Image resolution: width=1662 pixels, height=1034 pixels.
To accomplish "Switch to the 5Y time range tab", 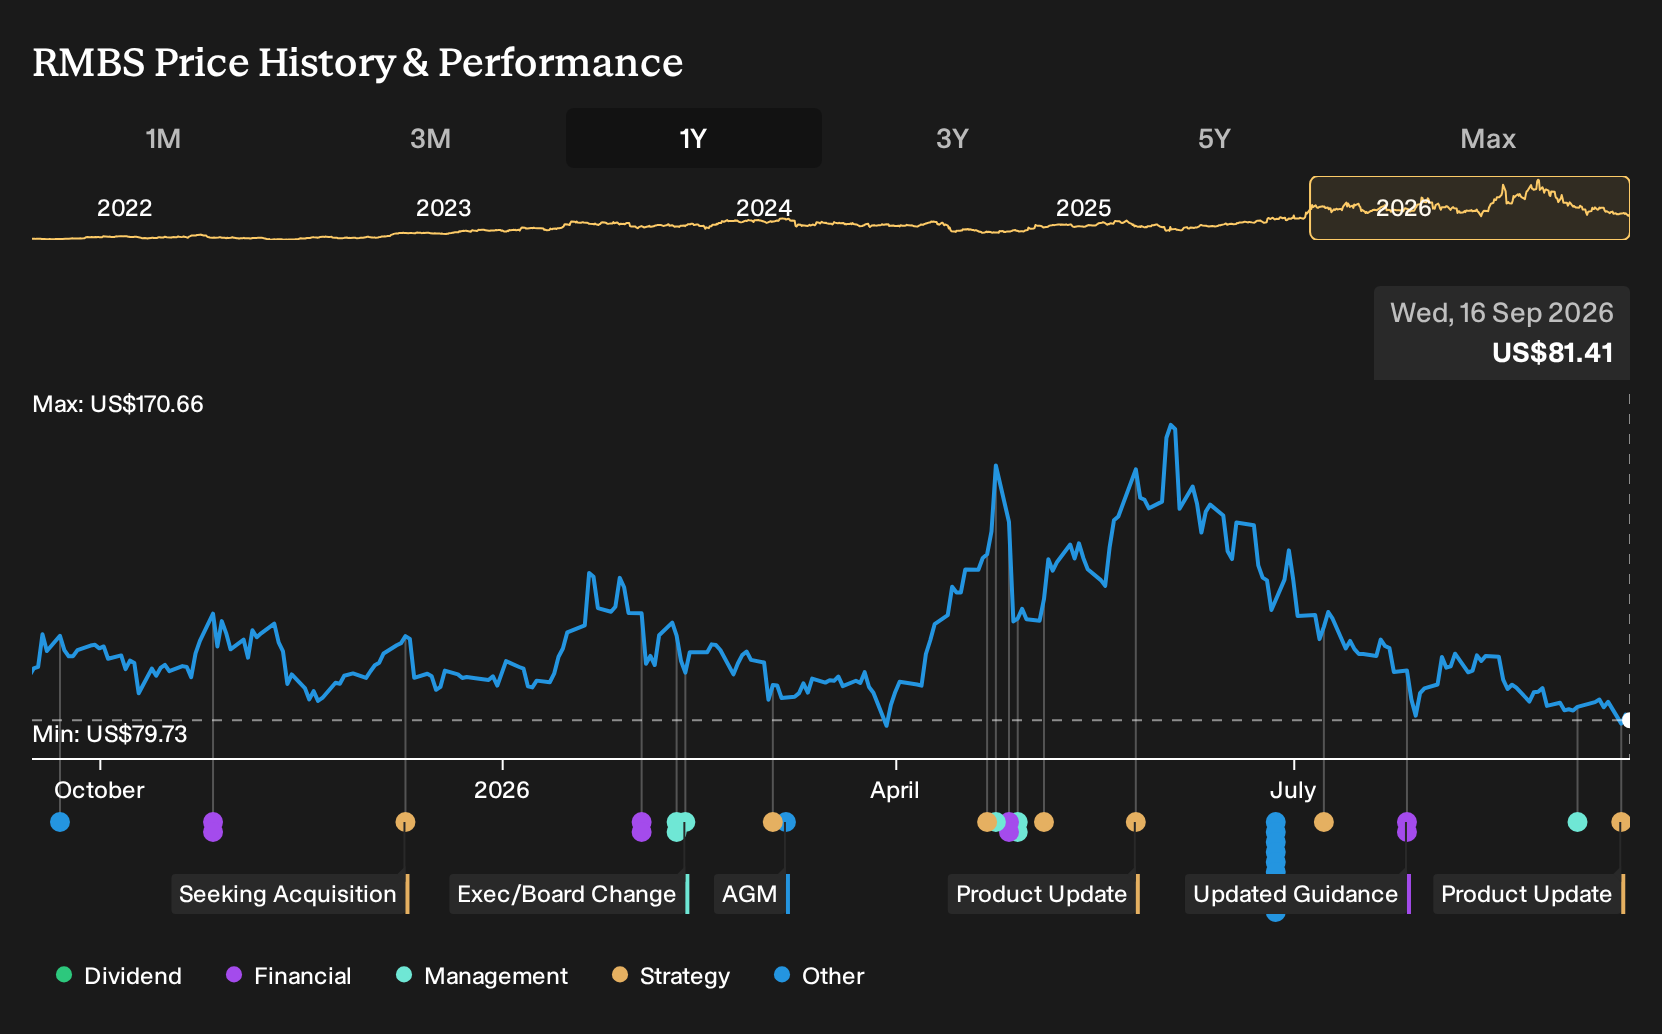I will tap(1214, 139).
